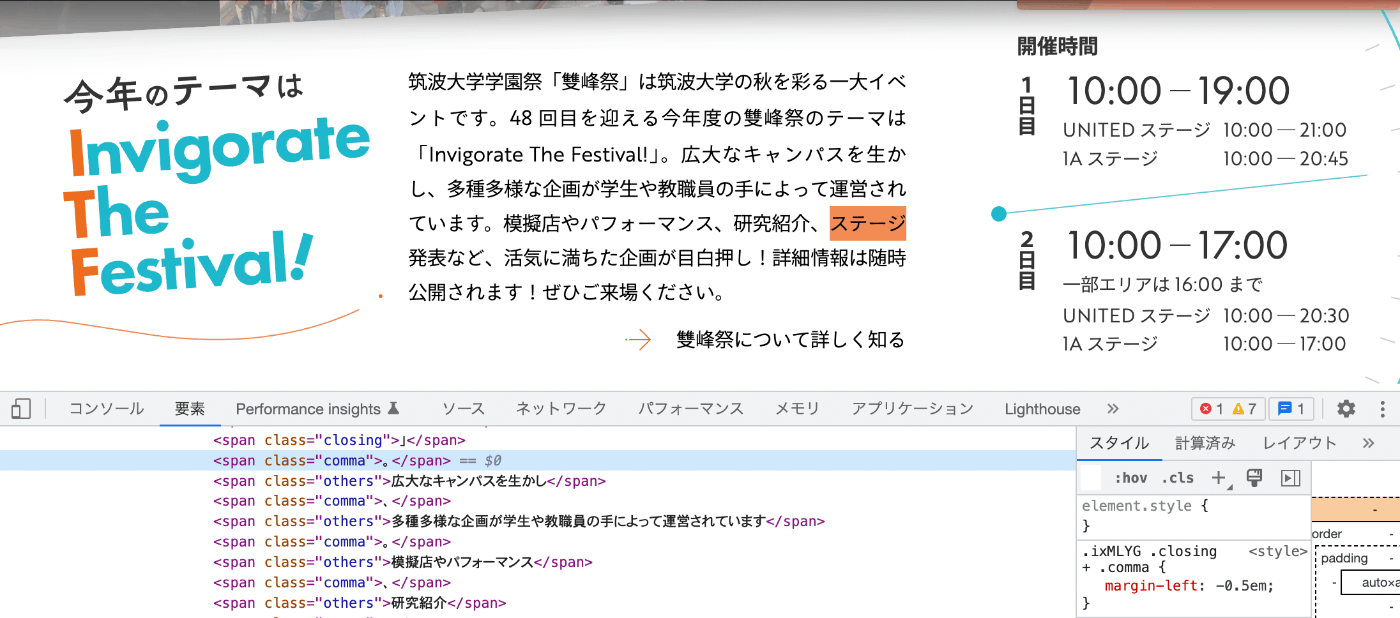Screen dimensions: 1400x618
Task: Click the error and warning count badge
Action: (x=1228, y=409)
